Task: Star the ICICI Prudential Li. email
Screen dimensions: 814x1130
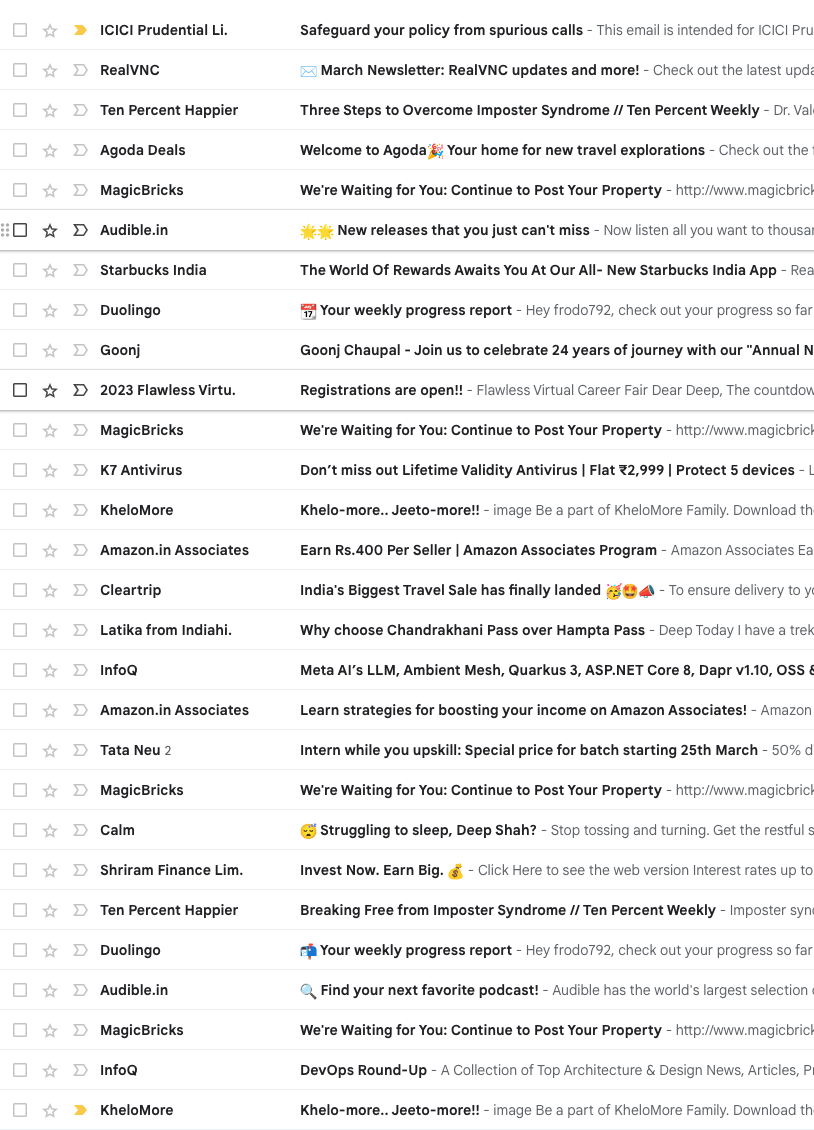Action: coord(50,30)
